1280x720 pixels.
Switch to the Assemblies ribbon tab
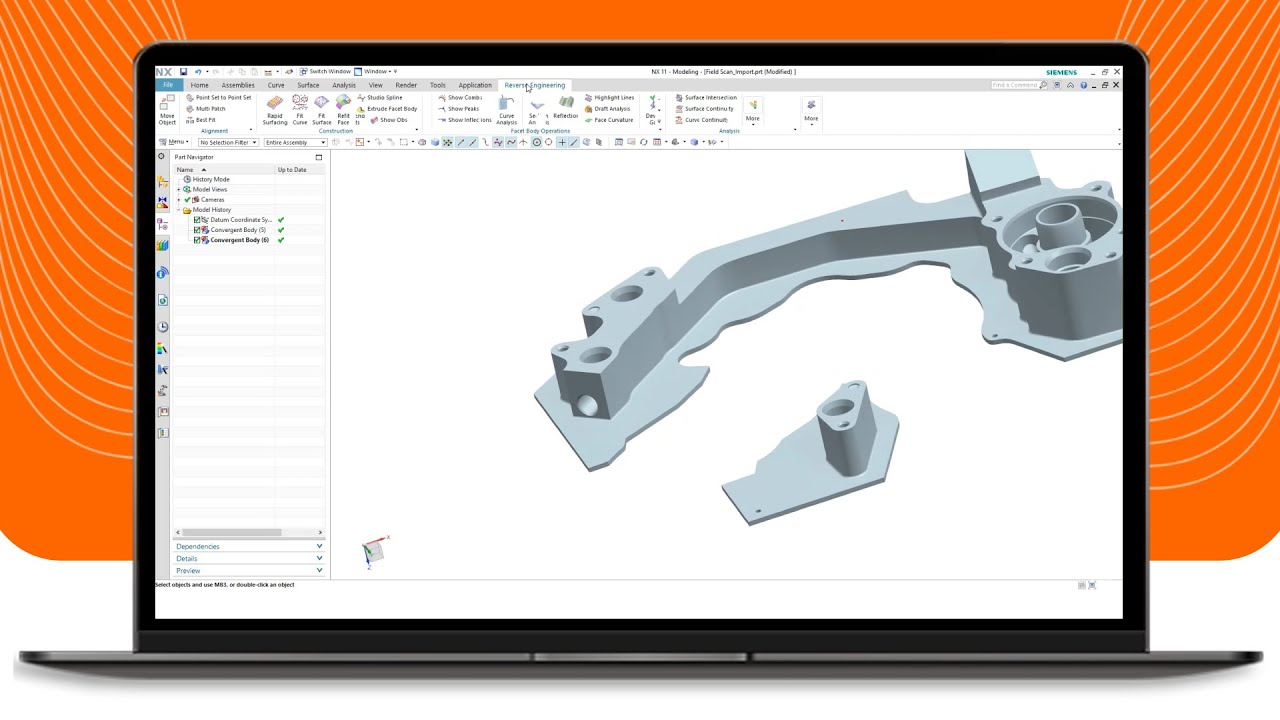(238, 85)
